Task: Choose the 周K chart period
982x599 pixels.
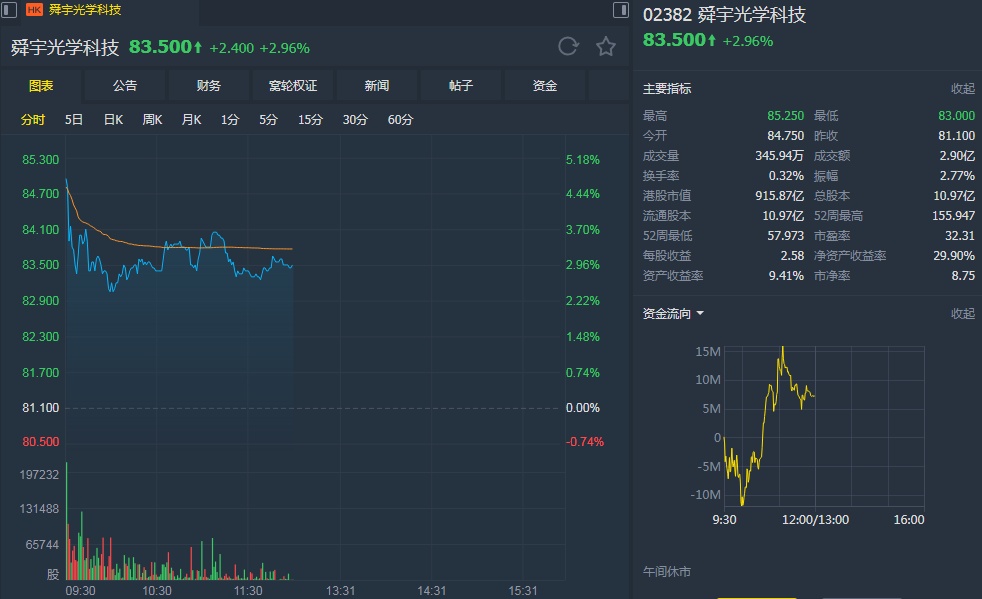Action: (x=152, y=120)
